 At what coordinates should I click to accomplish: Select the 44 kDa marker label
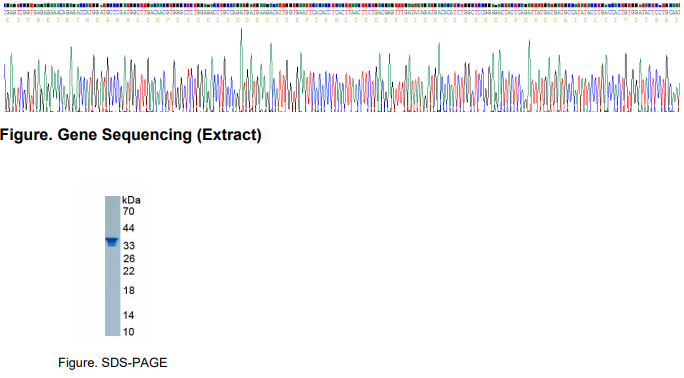pyautogui.click(x=128, y=228)
